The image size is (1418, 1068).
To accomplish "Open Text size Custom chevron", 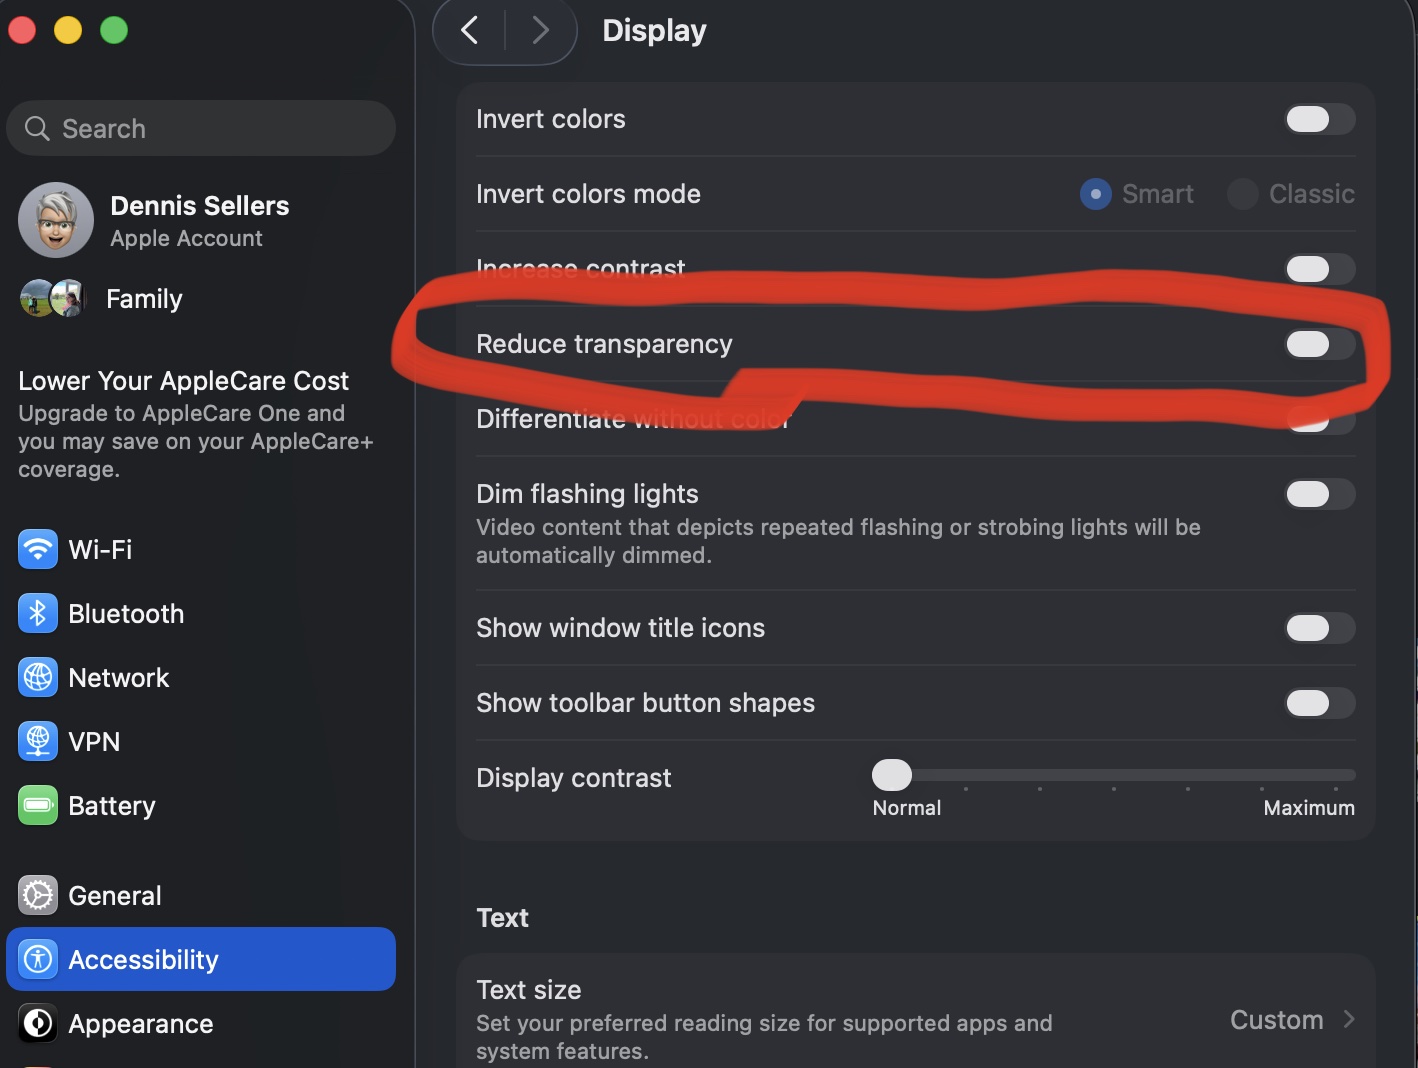I will pyautogui.click(x=1349, y=1019).
